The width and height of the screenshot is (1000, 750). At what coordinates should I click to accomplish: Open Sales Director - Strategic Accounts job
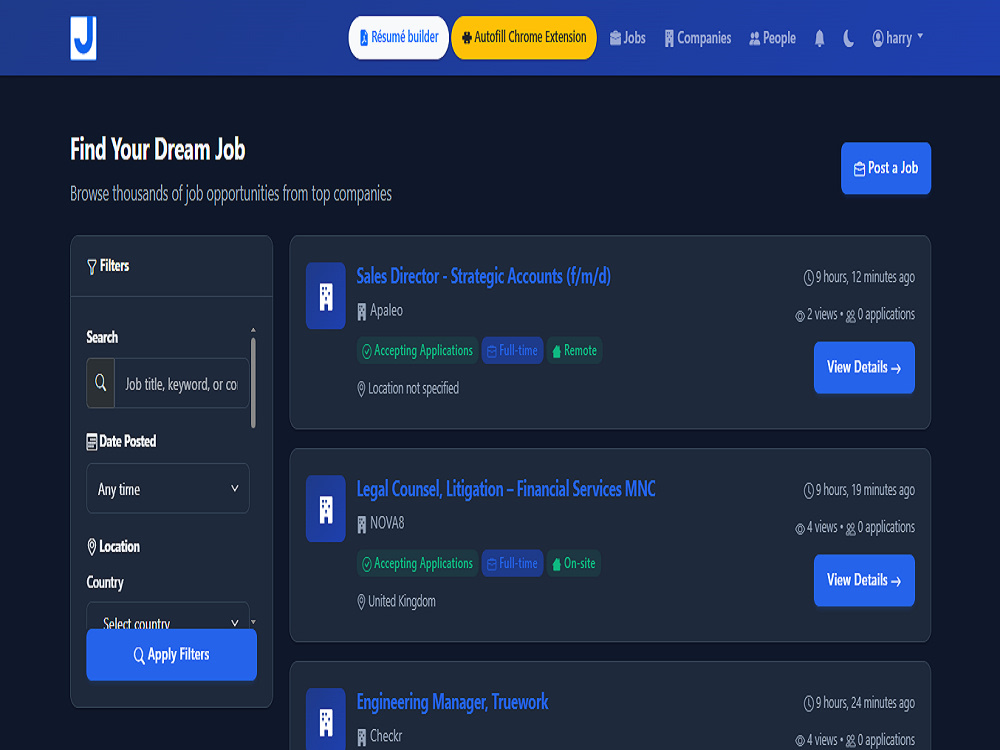click(x=483, y=276)
